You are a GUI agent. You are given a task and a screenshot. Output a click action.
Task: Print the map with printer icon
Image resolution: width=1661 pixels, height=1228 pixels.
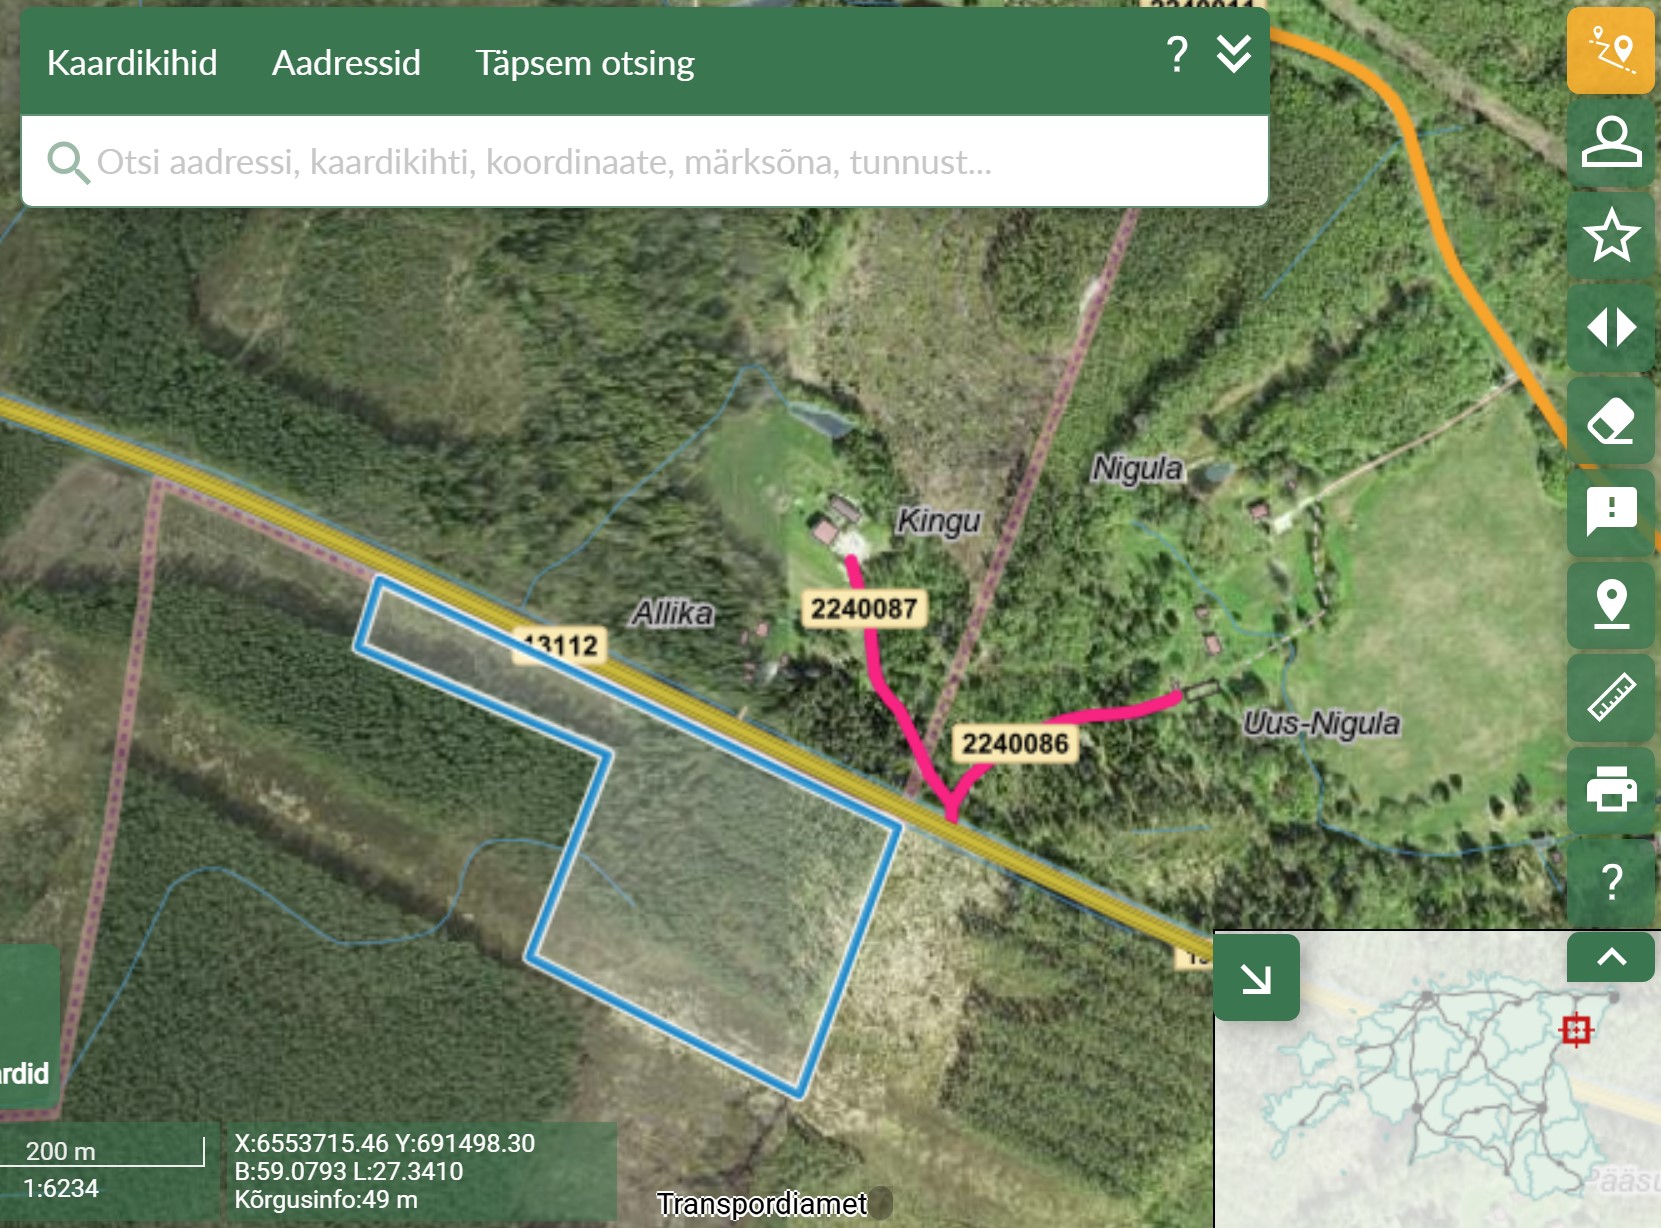tap(1610, 789)
